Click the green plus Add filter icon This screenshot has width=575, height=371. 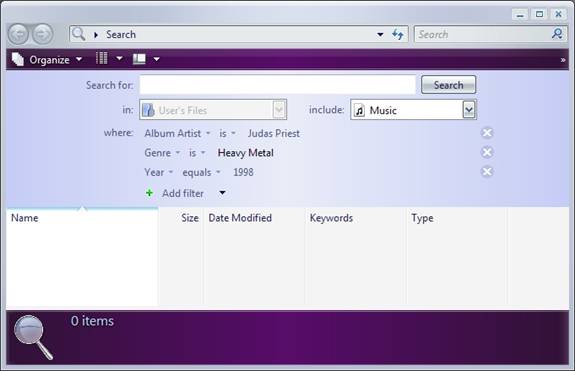(x=149, y=193)
